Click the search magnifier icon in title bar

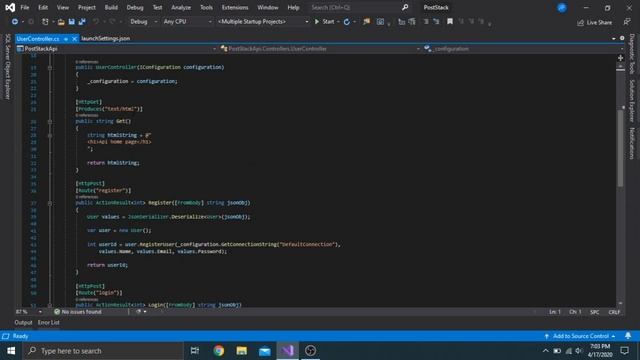coord(405,7)
